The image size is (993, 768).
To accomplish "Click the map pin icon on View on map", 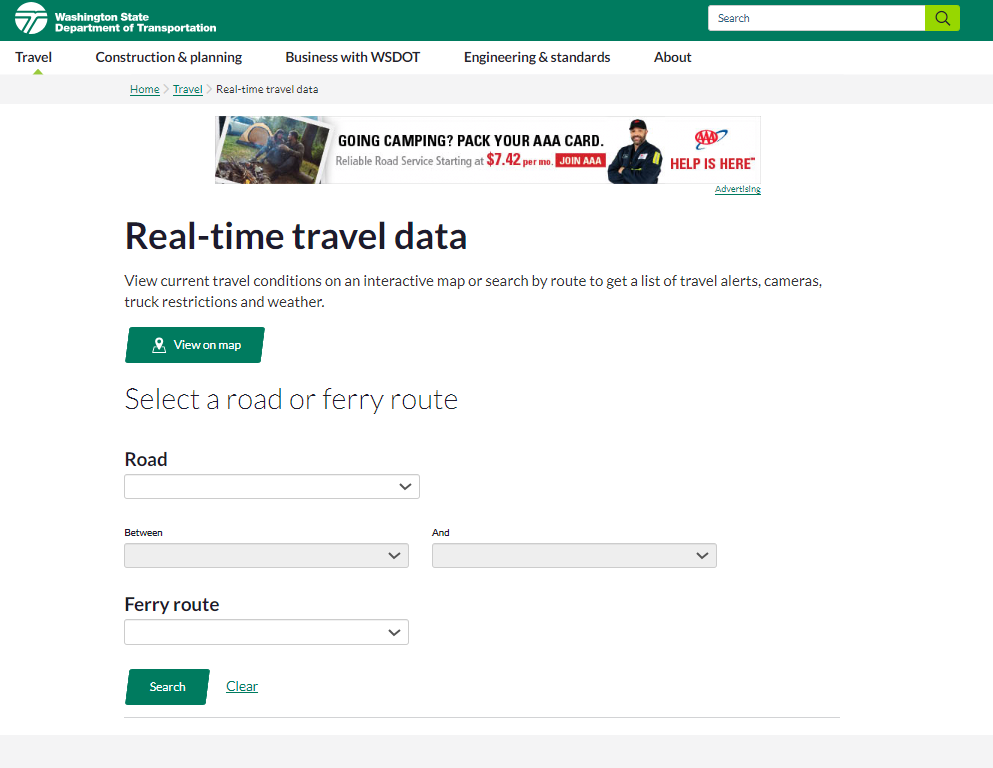I will click(159, 345).
